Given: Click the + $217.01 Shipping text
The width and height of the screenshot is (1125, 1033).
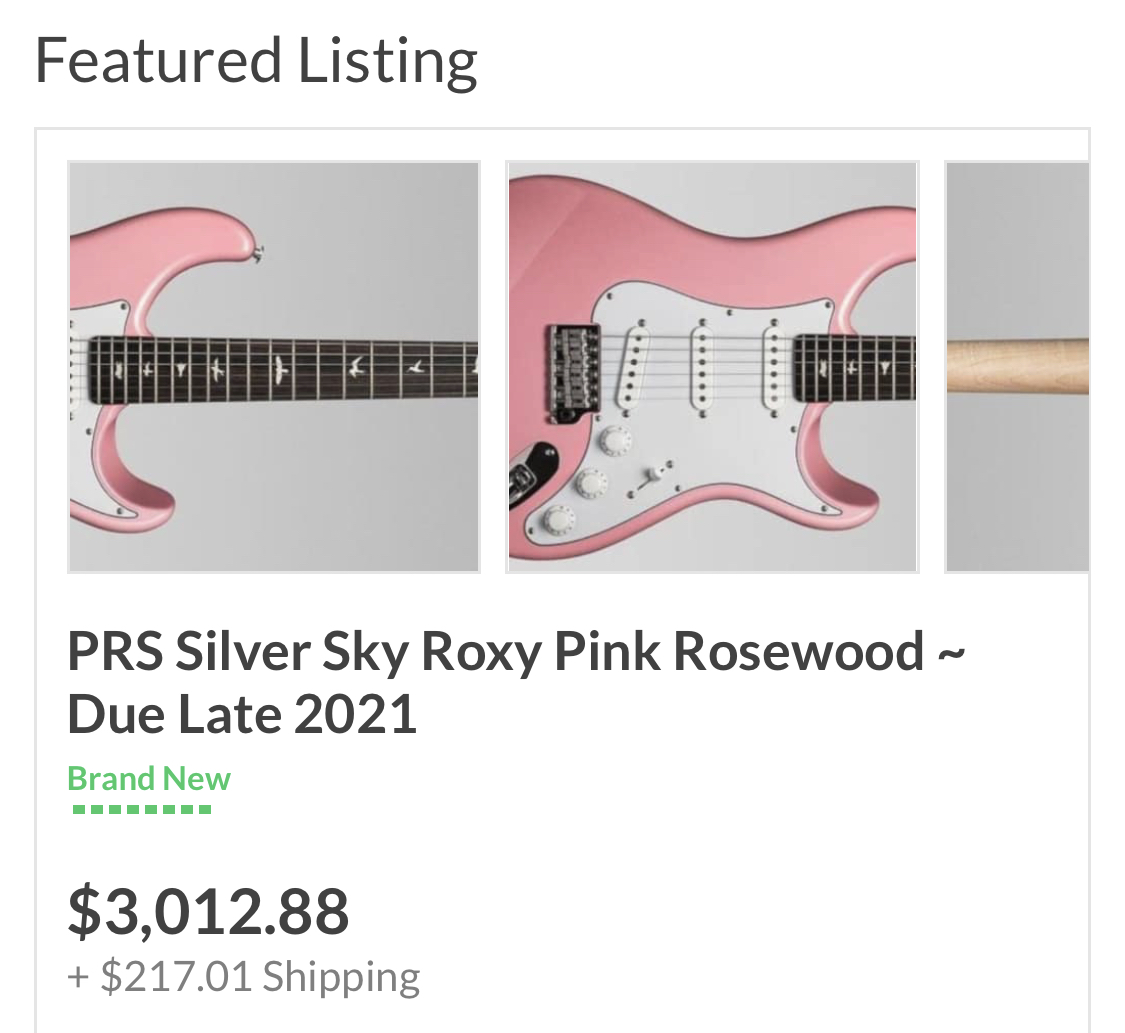Looking at the screenshot, I should (x=243, y=976).
